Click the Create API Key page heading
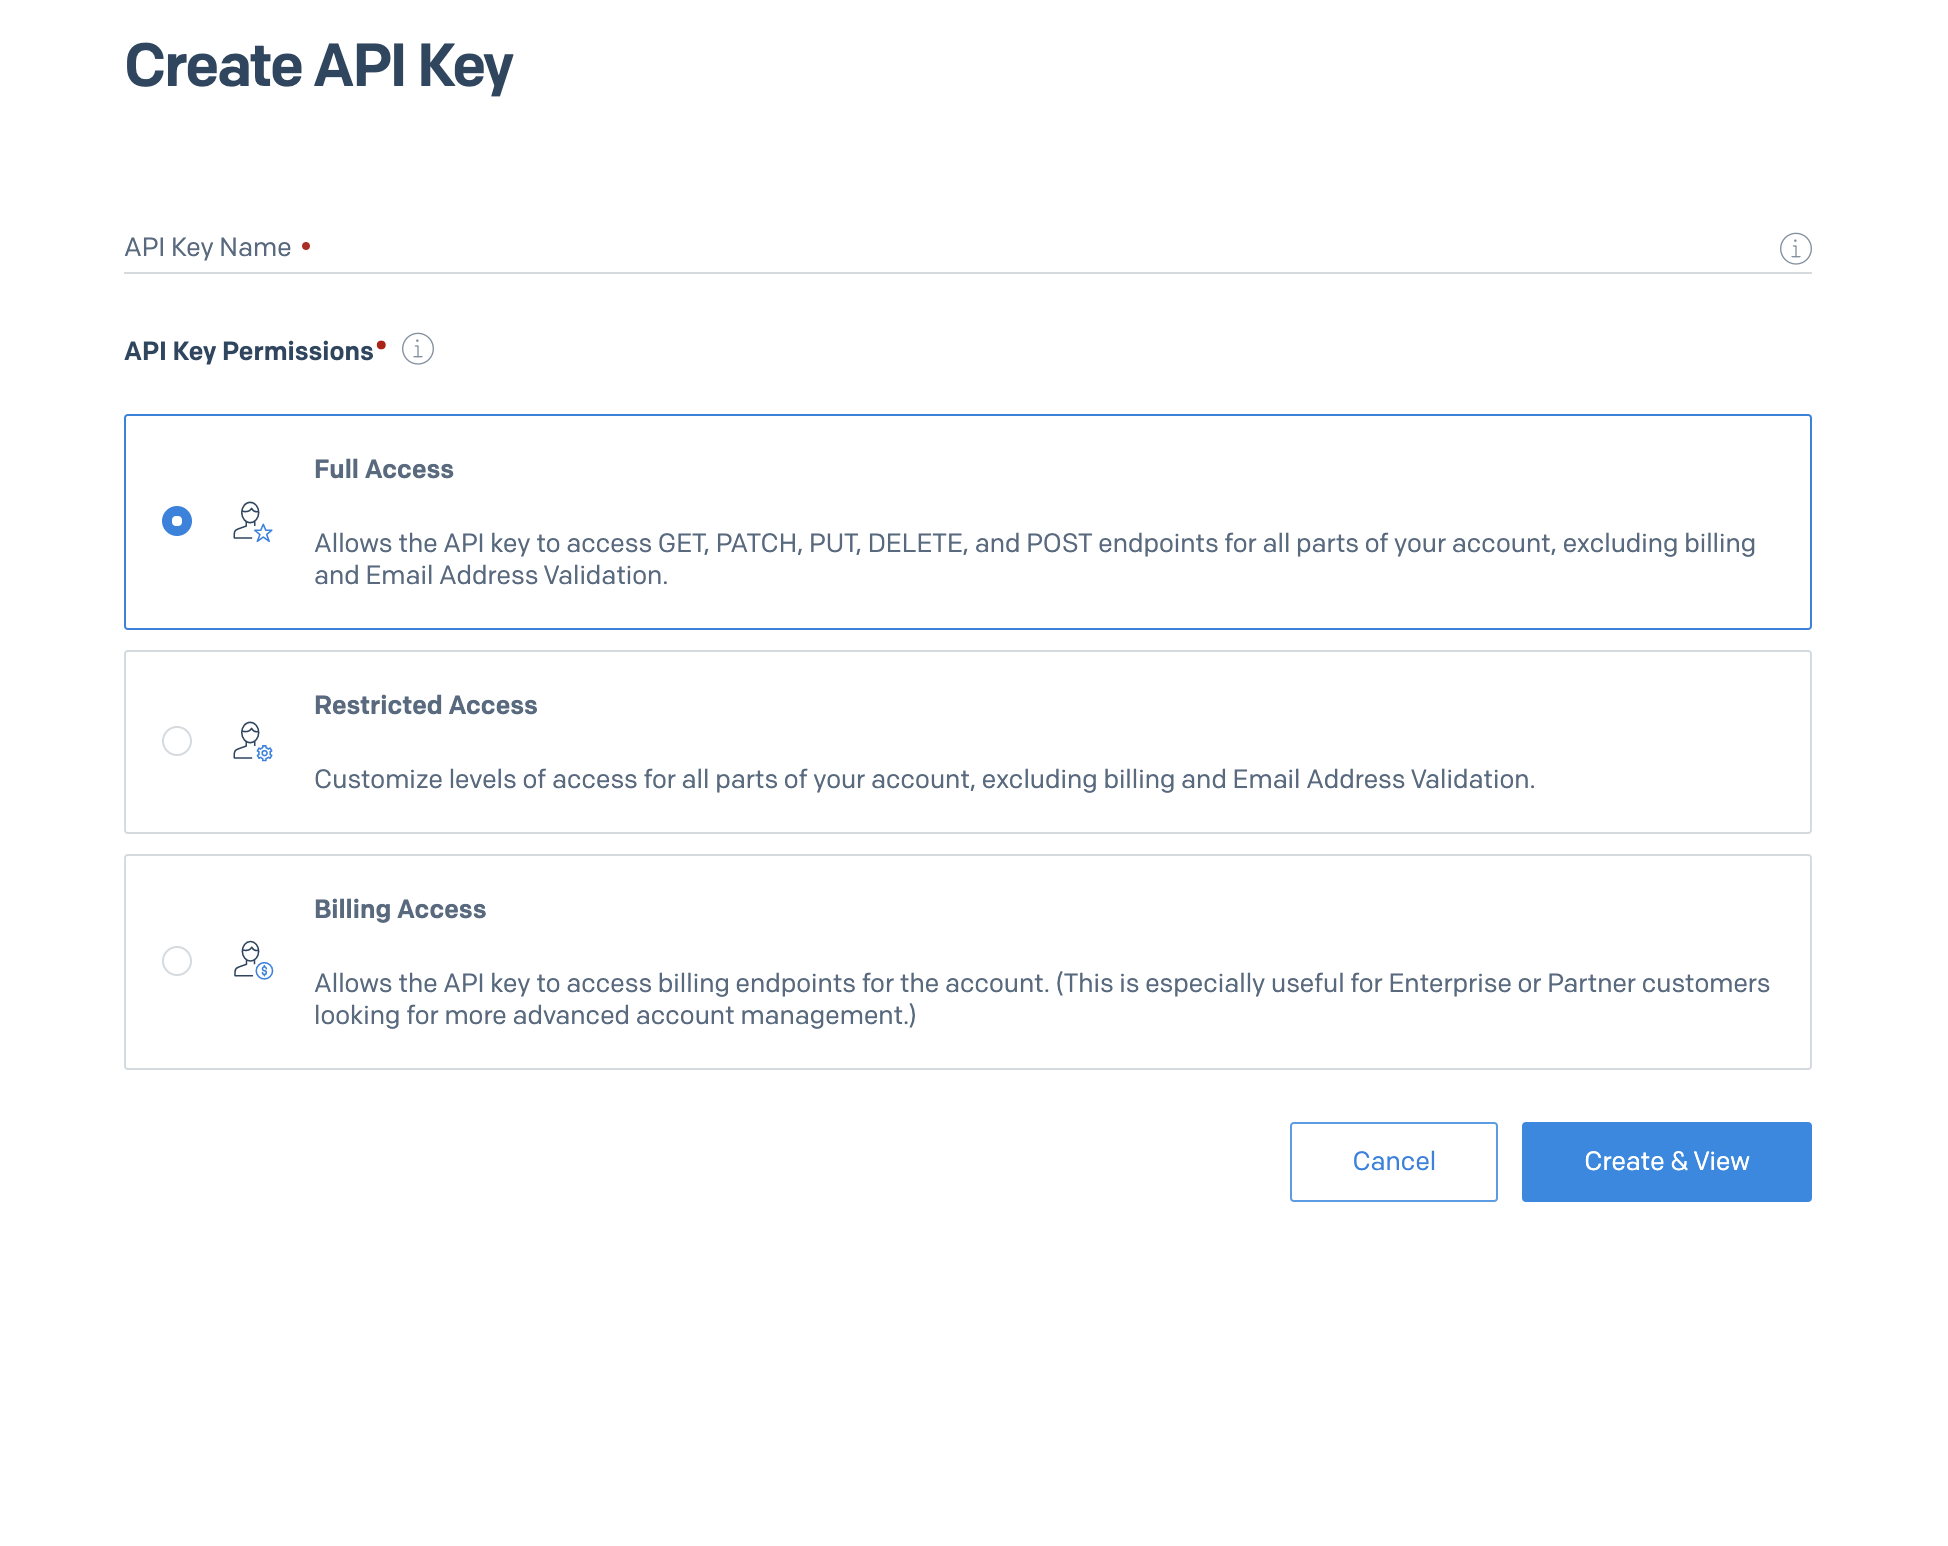The width and height of the screenshot is (1948, 1546). coord(318,66)
